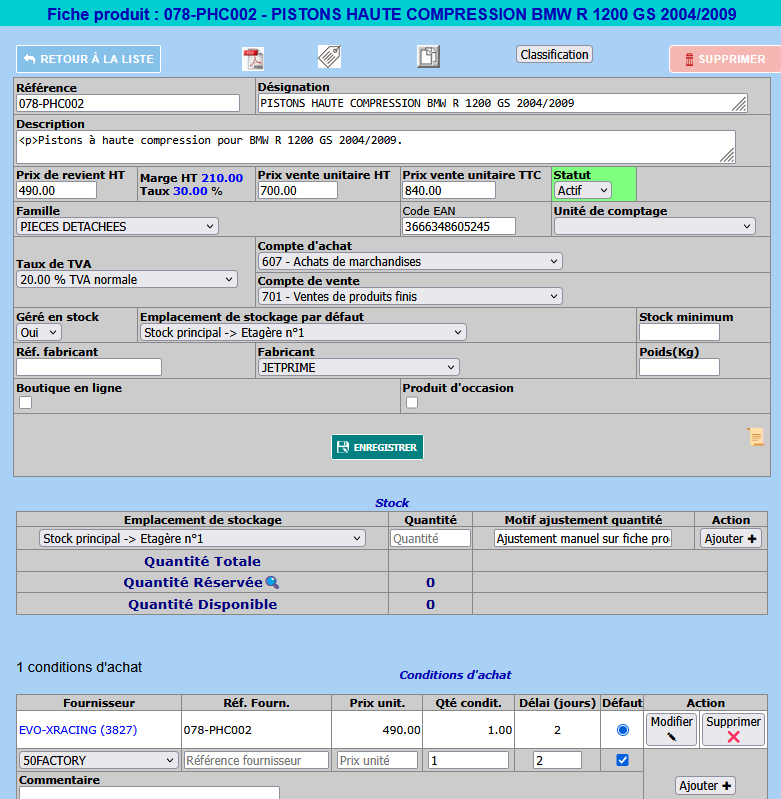Select the Défaut radio for EVO-XRACING

pyautogui.click(x=623, y=730)
